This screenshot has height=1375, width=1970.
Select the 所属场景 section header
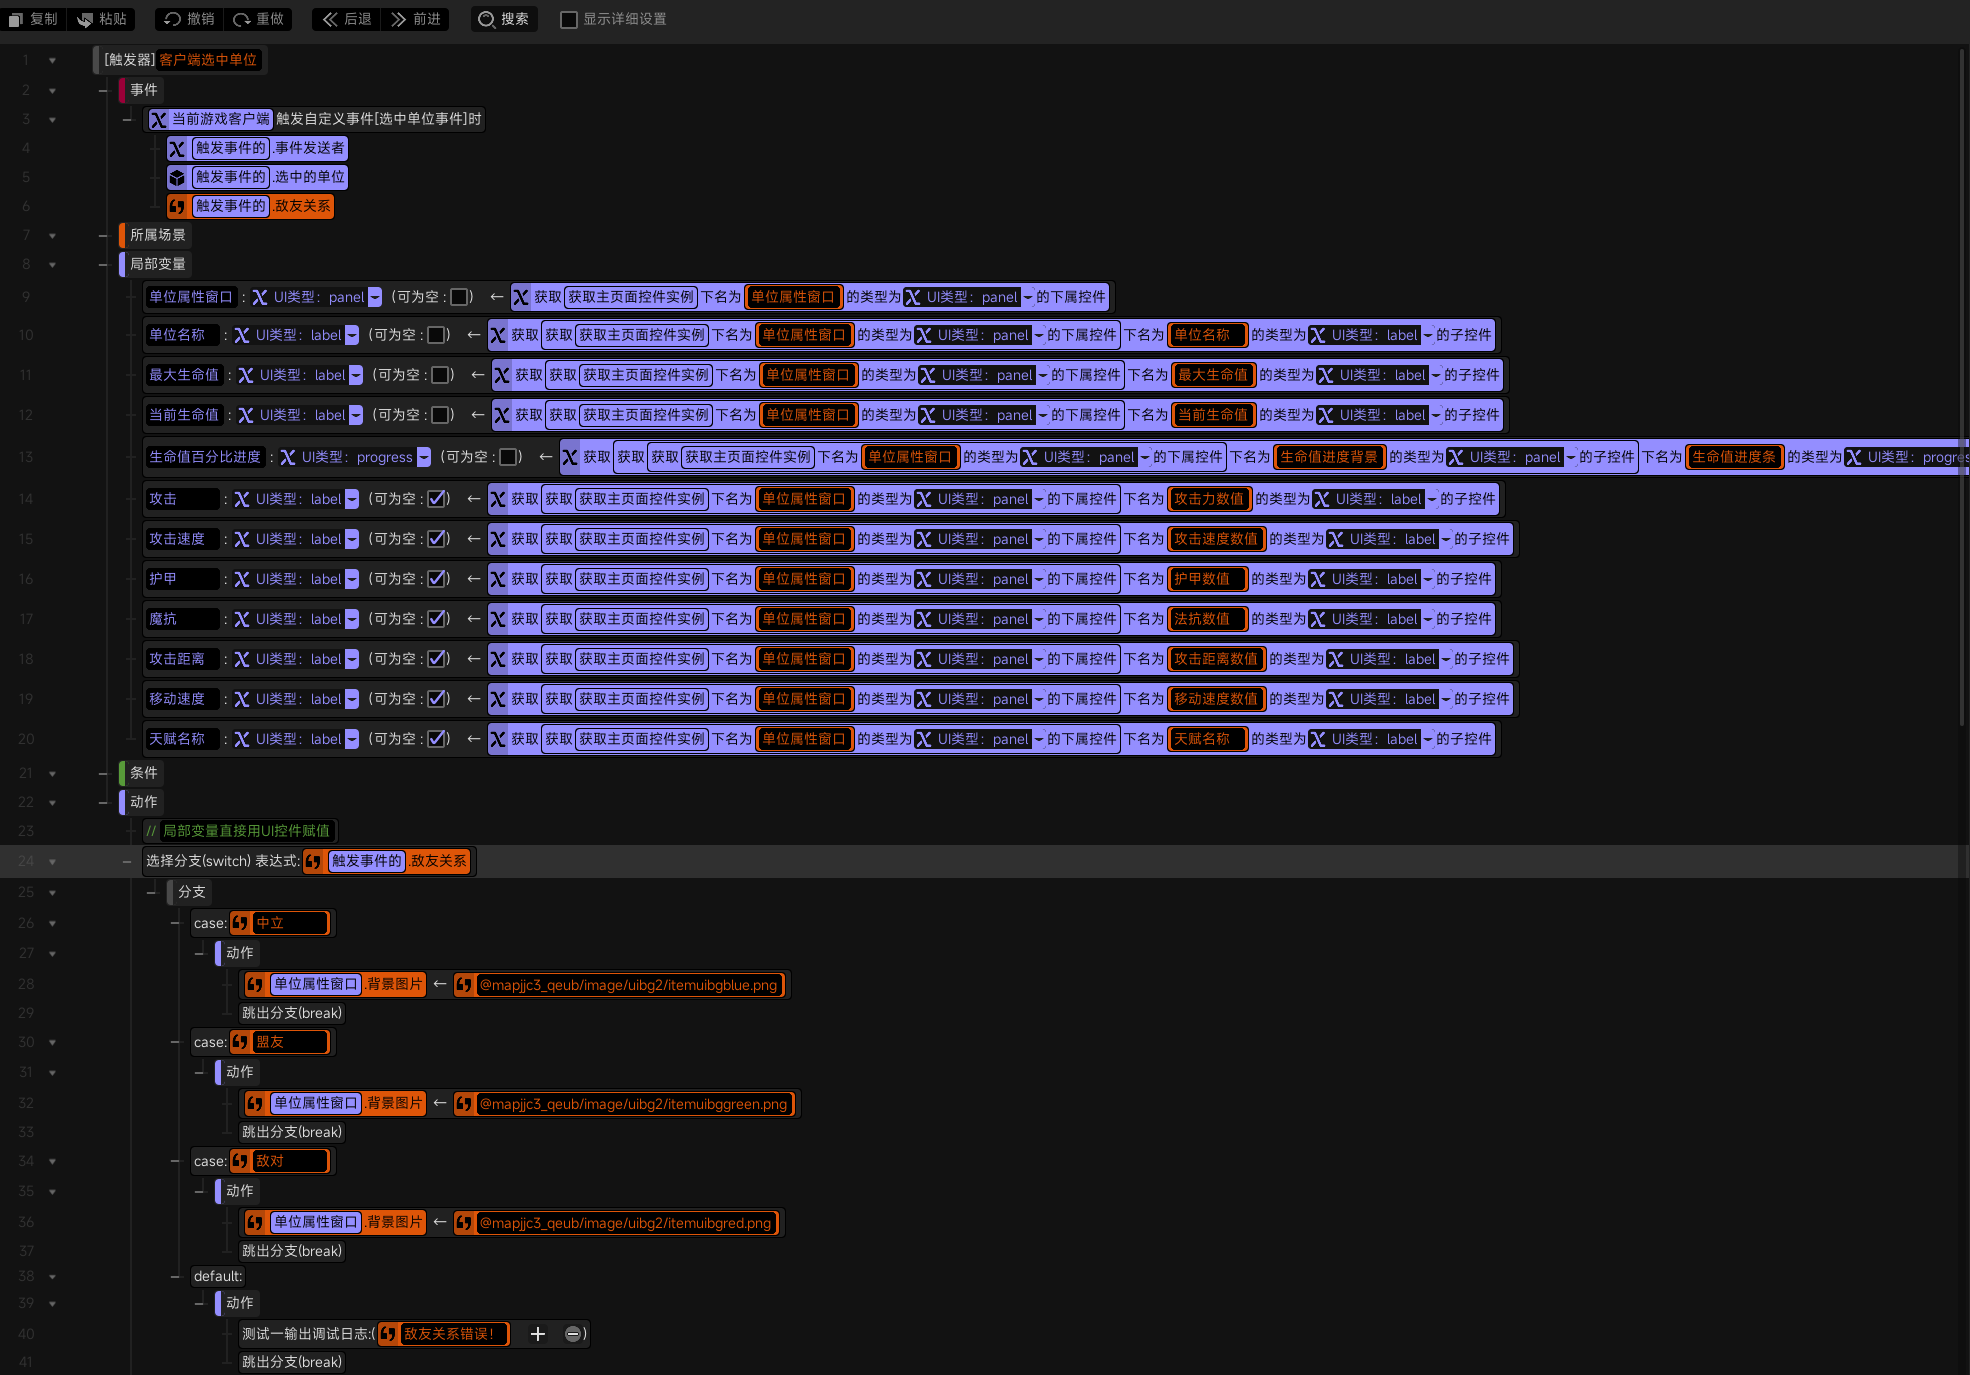157,235
